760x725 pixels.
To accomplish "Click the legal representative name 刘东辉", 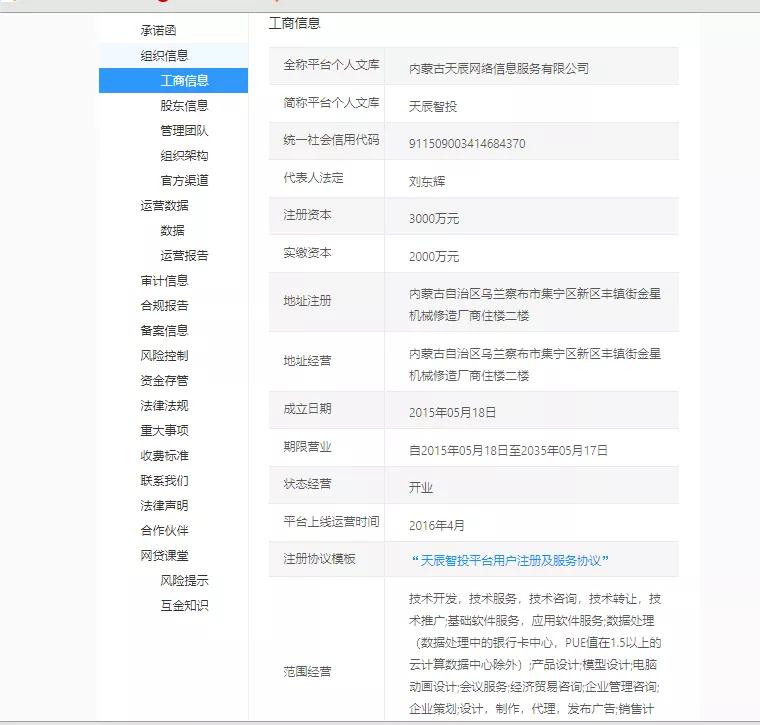I will tap(427, 181).
